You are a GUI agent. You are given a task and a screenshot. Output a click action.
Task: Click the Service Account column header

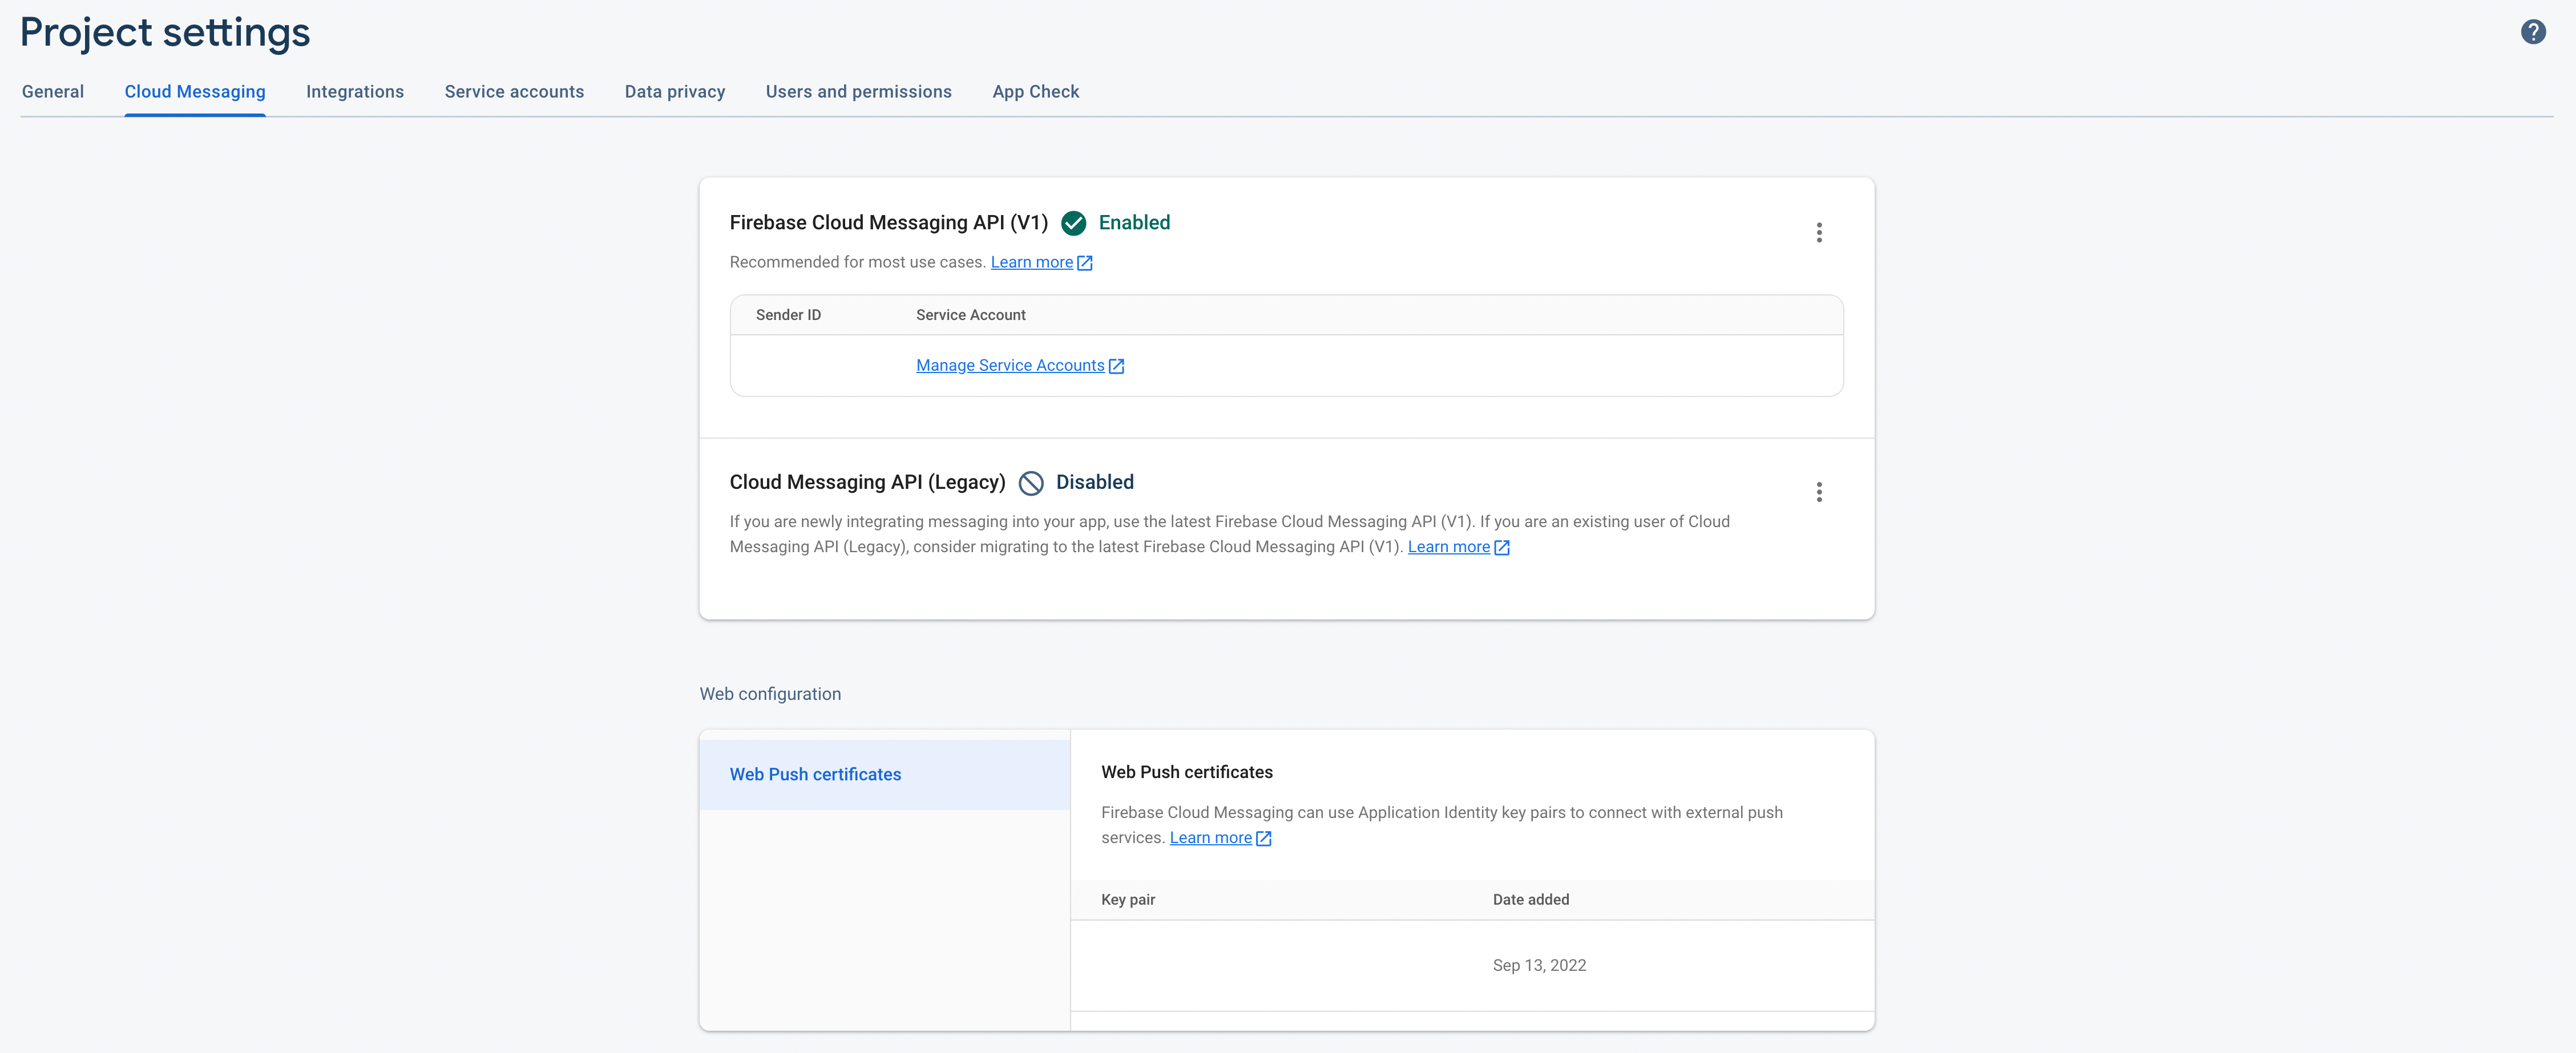971,315
